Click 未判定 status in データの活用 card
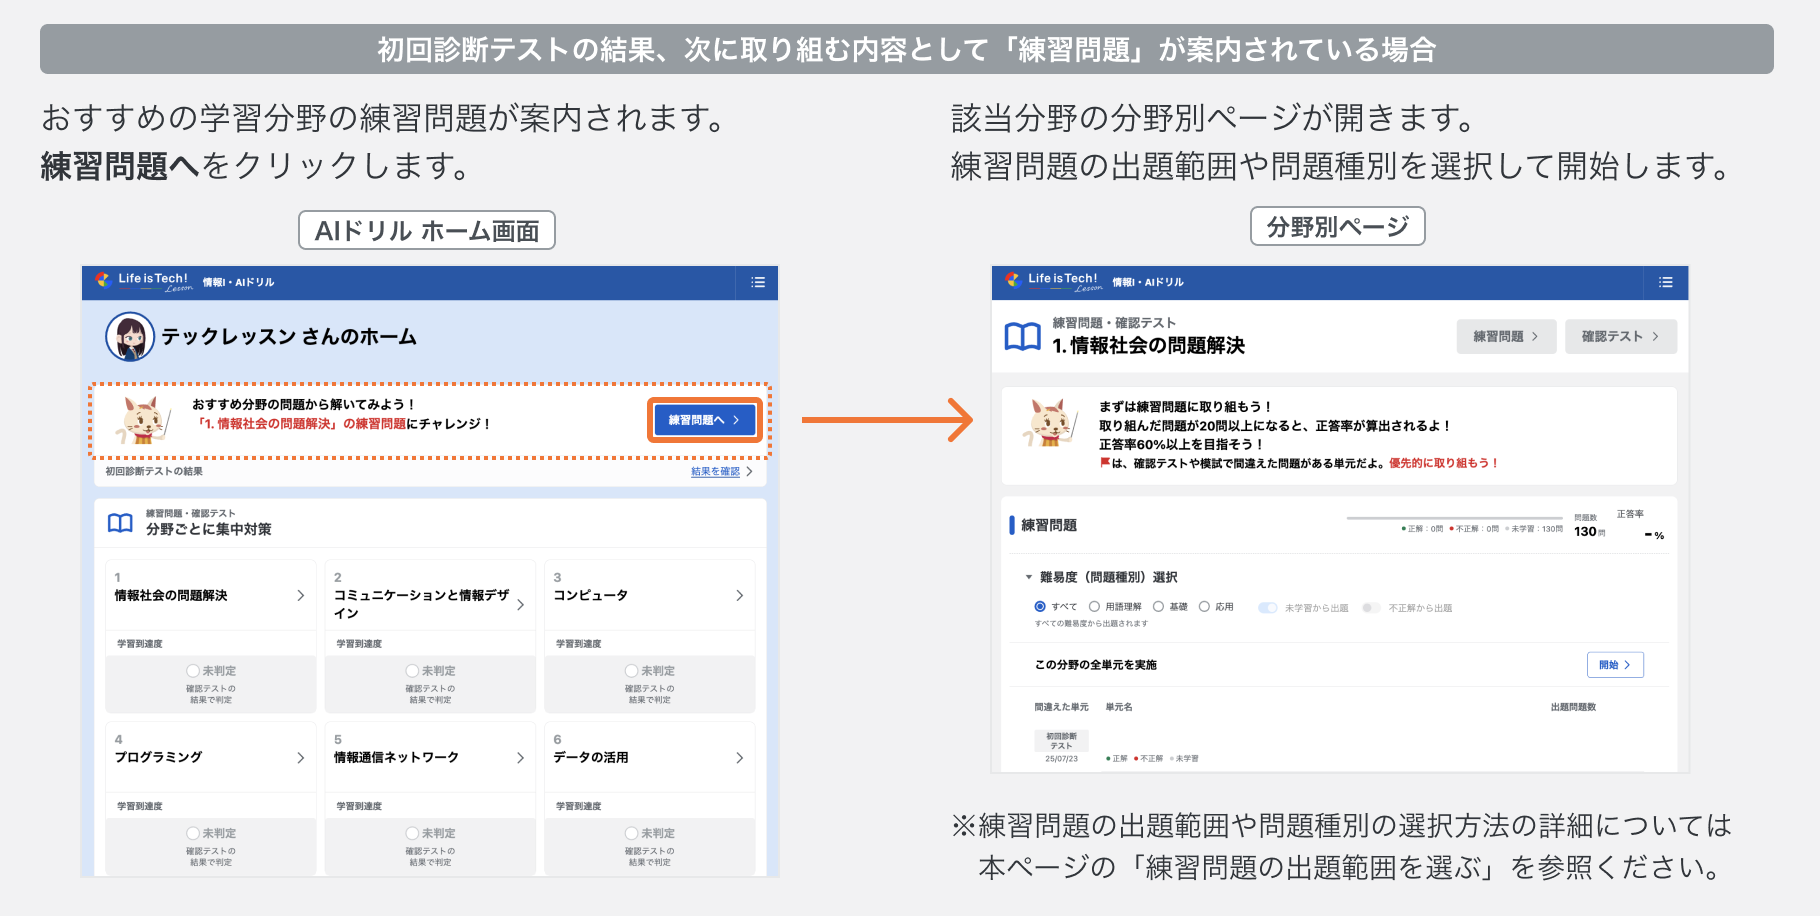Screen dimensions: 1820x916 (650, 833)
